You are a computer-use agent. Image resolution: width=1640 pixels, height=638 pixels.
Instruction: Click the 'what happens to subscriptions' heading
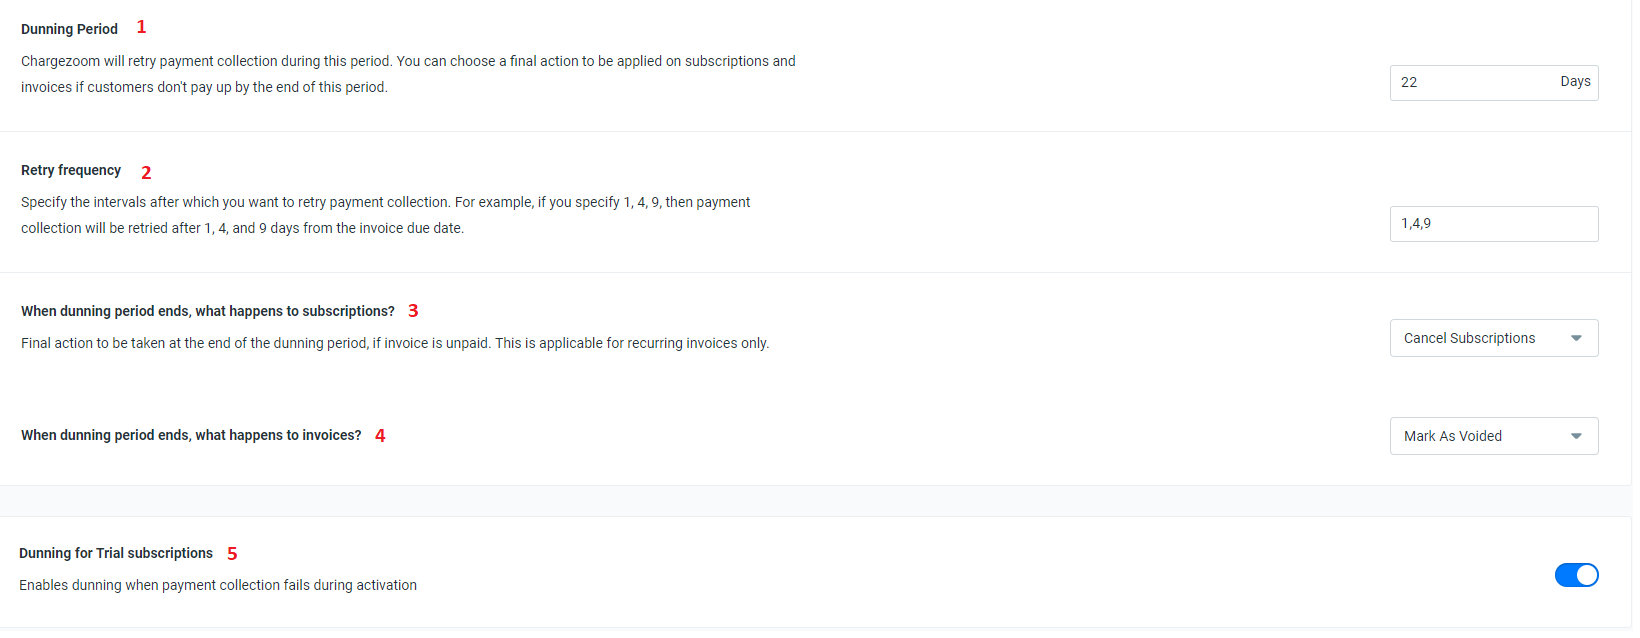208,311
